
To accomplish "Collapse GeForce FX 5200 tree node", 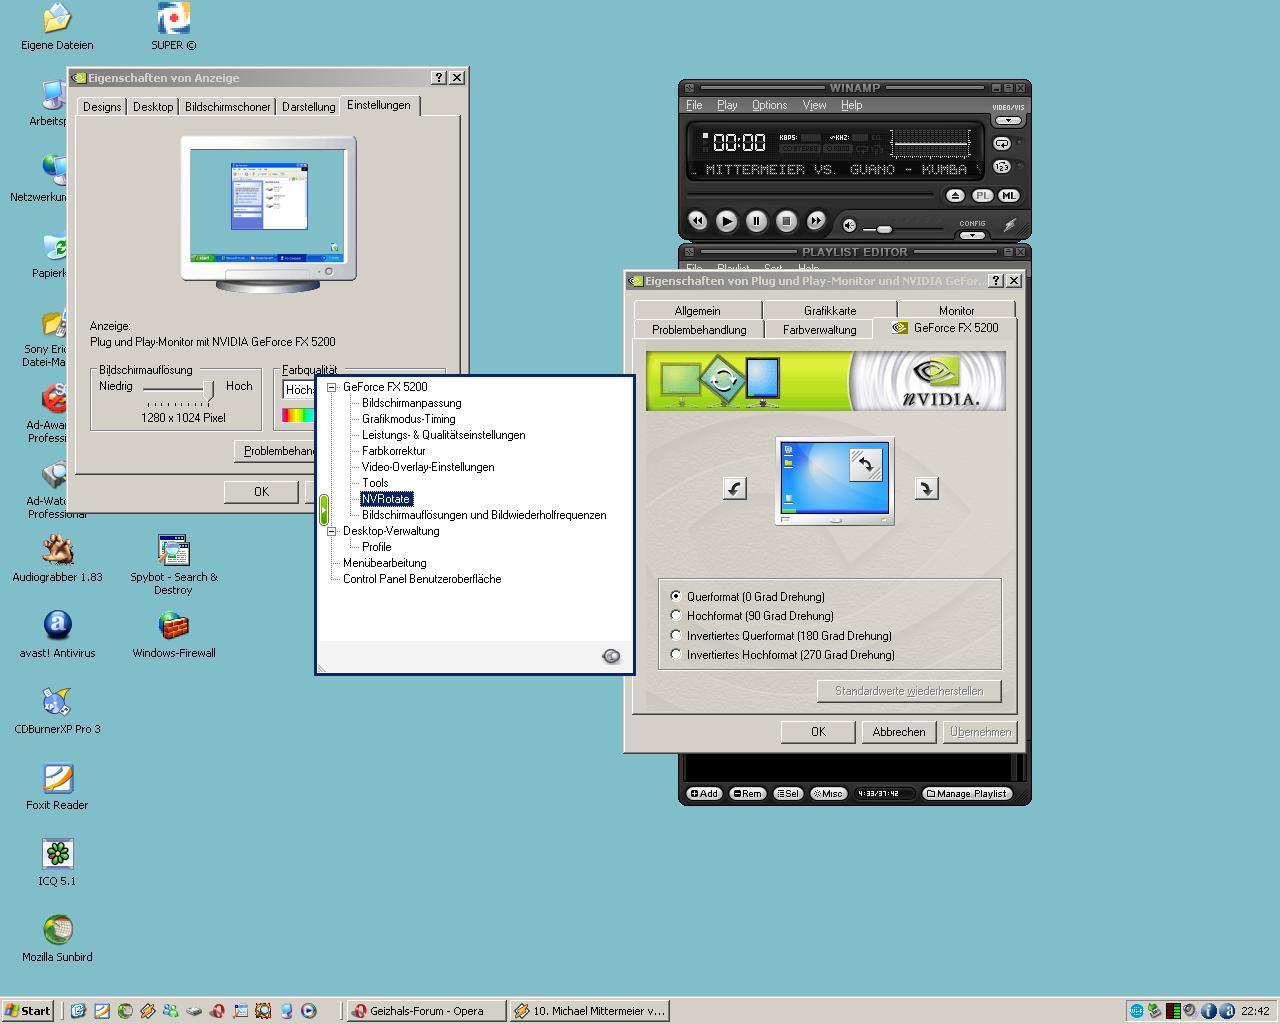I will [332, 387].
